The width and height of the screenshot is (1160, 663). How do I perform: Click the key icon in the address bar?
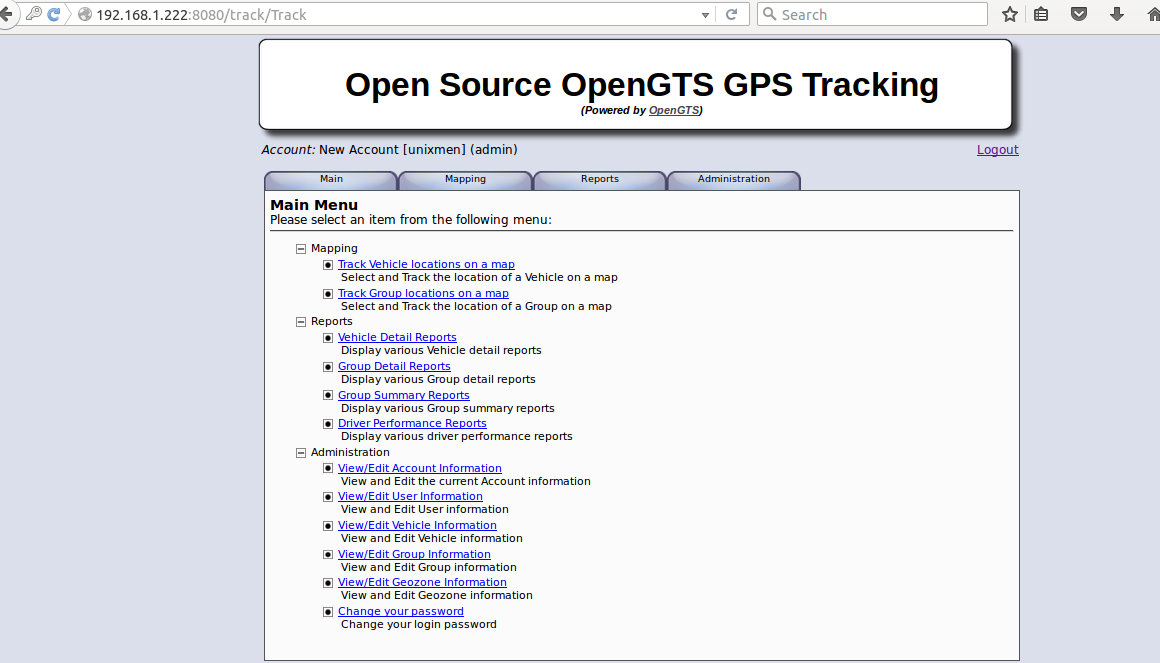tap(33, 13)
